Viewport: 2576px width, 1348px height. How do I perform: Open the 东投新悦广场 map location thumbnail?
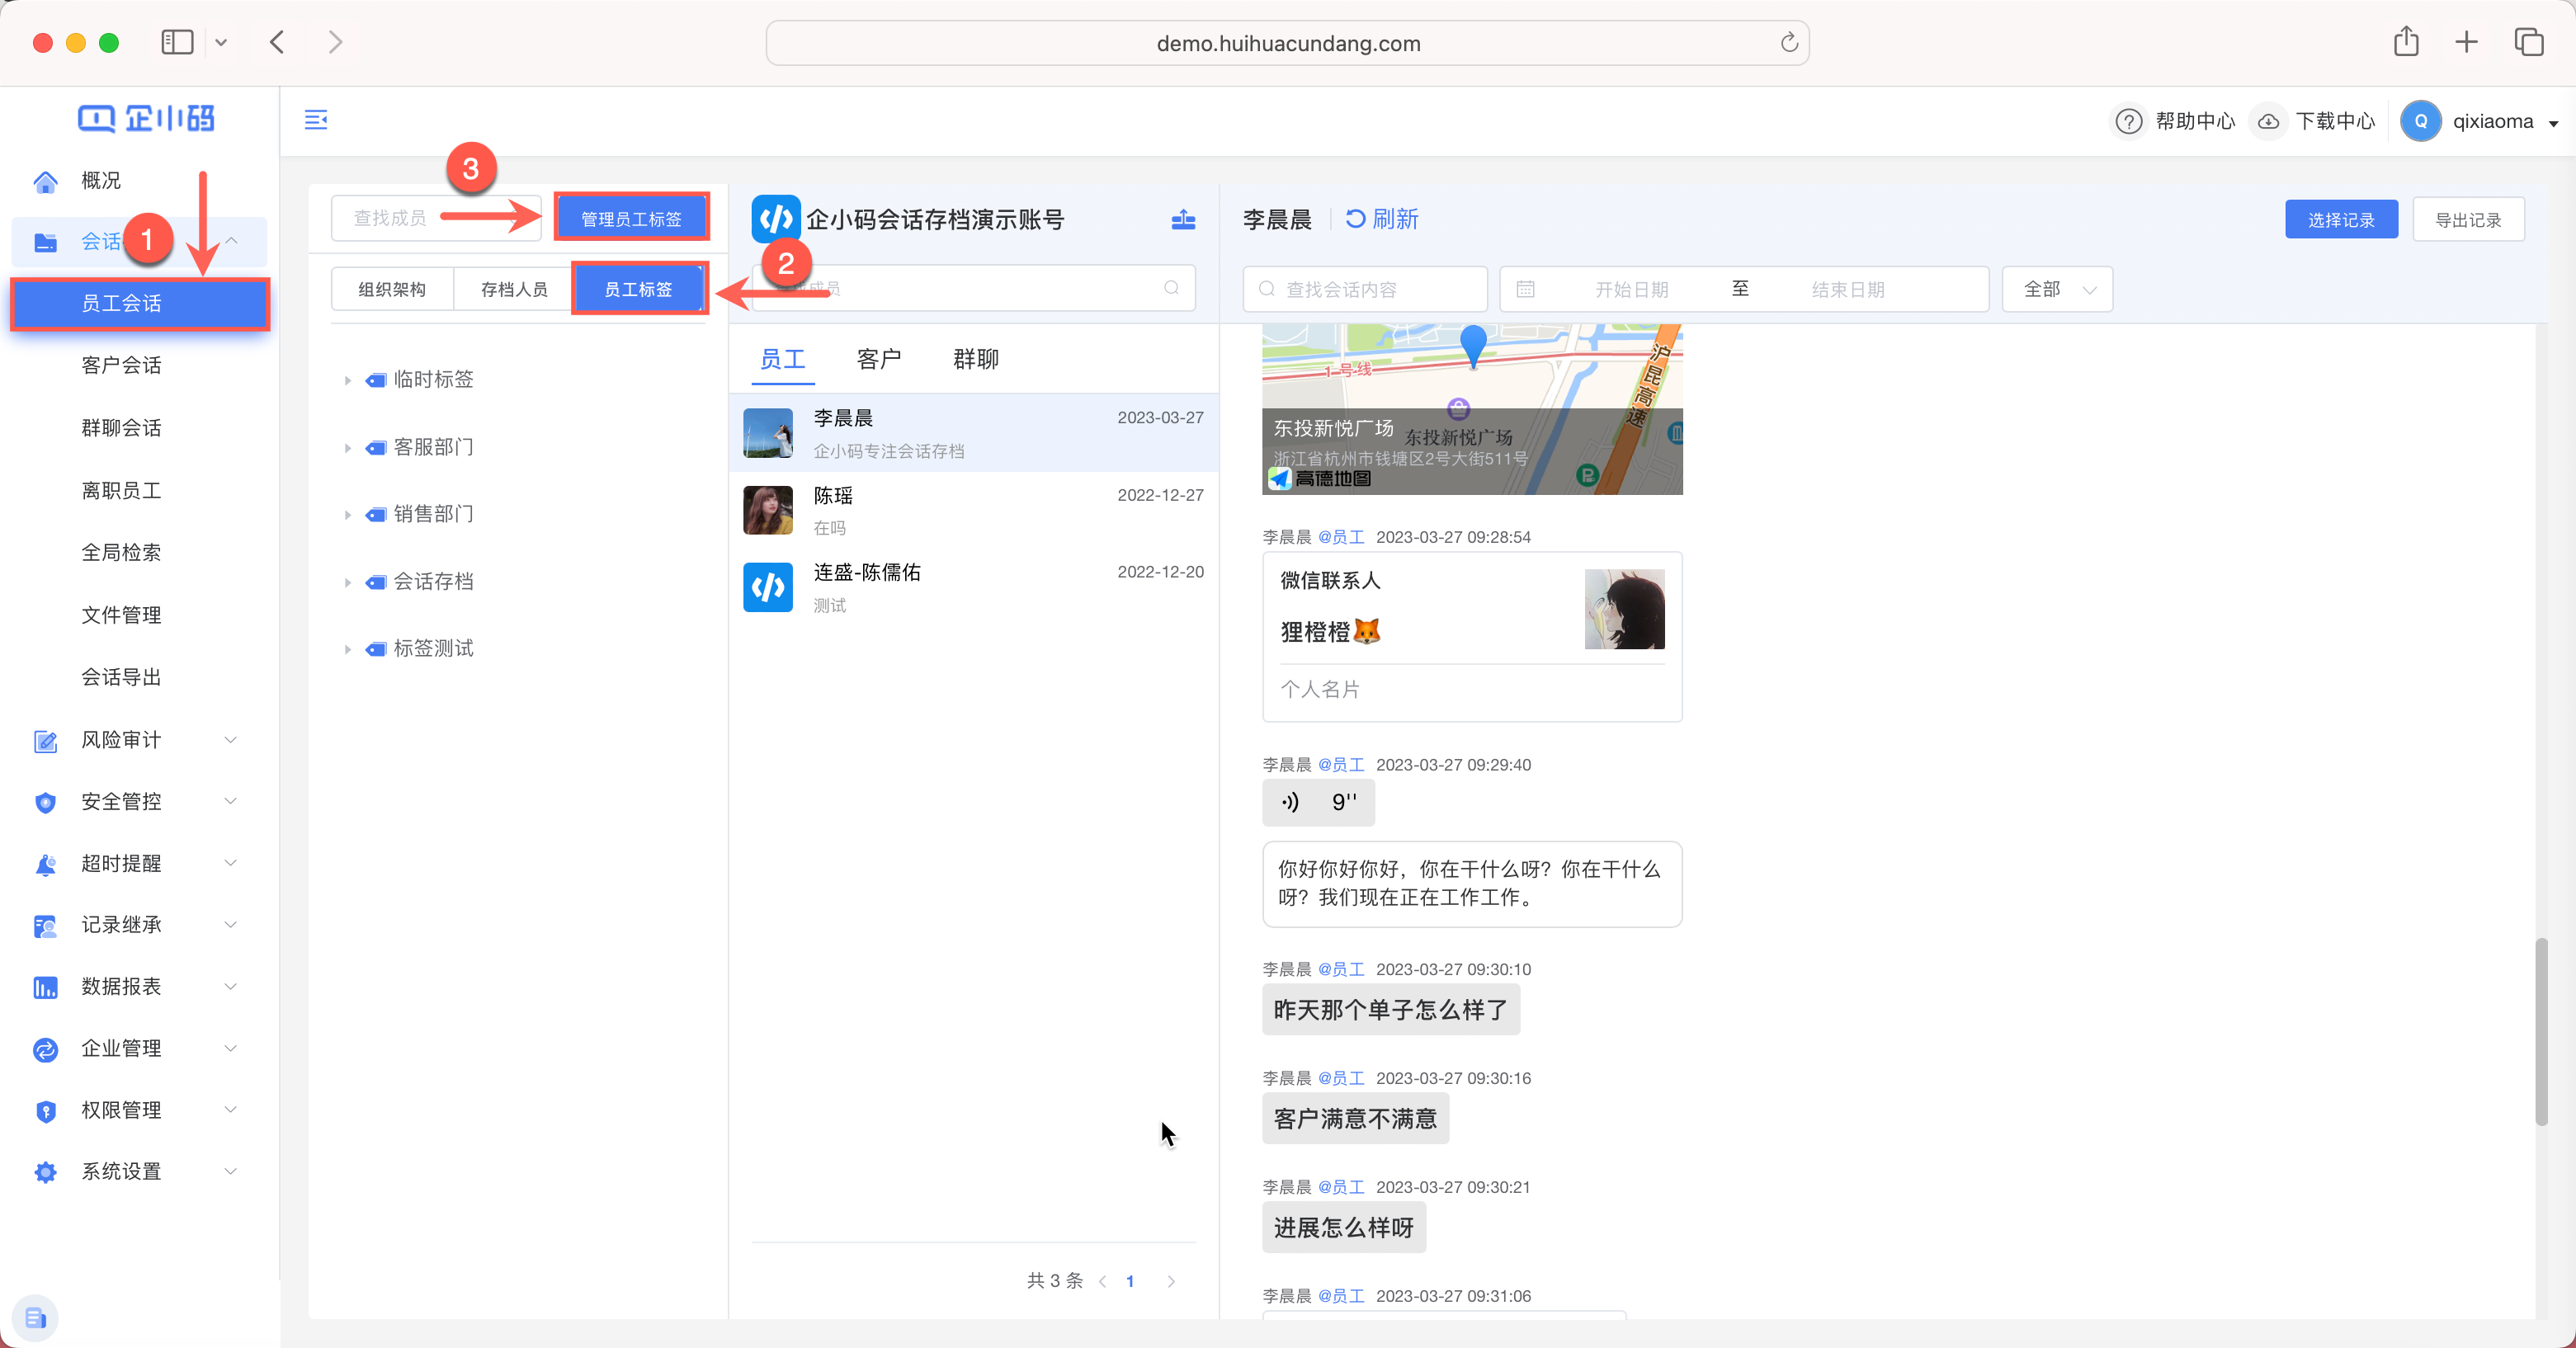1472,409
